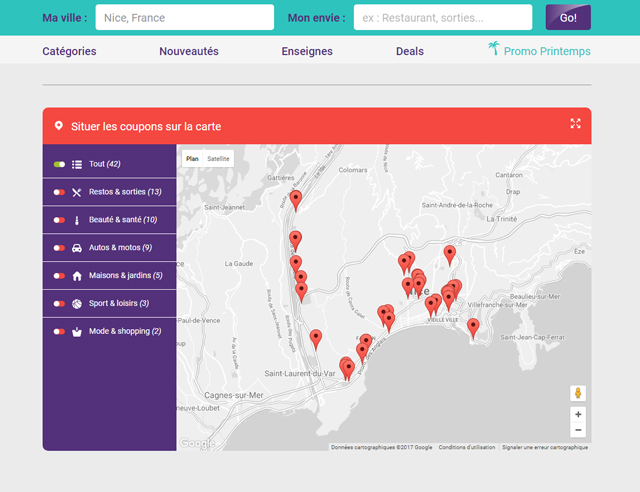Image resolution: width=640 pixels, height=492 pixels.
Task: Open the Nouveautés menu item
Action: point(189,51)
